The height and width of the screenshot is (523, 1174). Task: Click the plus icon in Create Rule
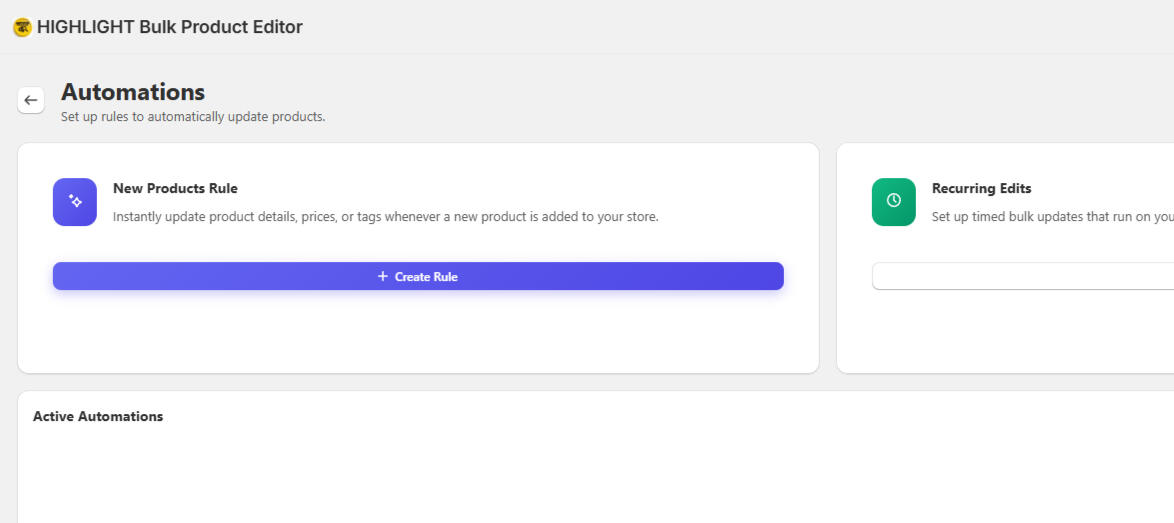coord(383,276)
